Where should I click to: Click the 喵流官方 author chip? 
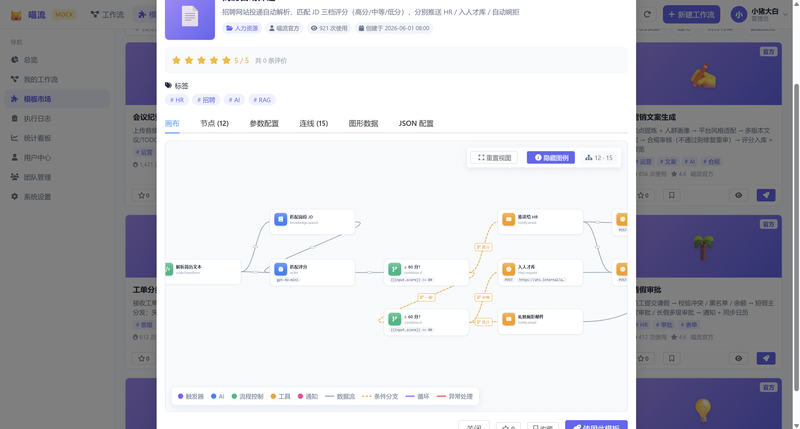[284, 28]
